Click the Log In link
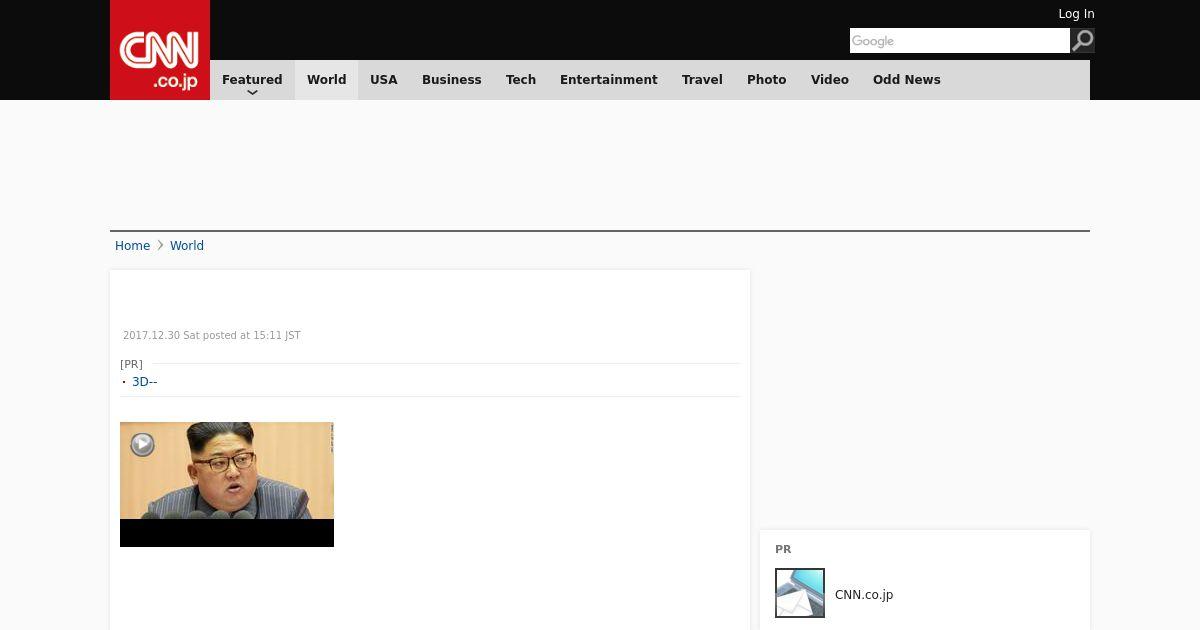1200x630 pixels. coord(1076,14)
